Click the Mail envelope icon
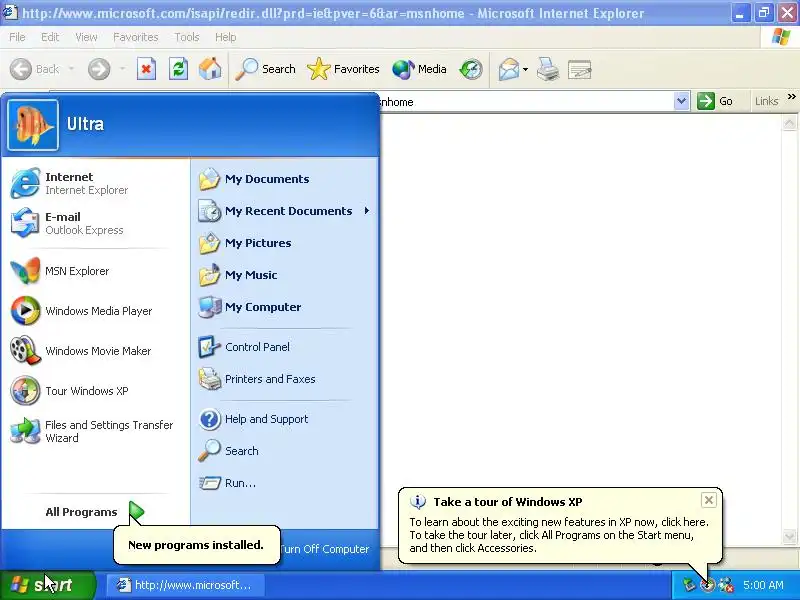800x600 pixels. pos(509,69)
